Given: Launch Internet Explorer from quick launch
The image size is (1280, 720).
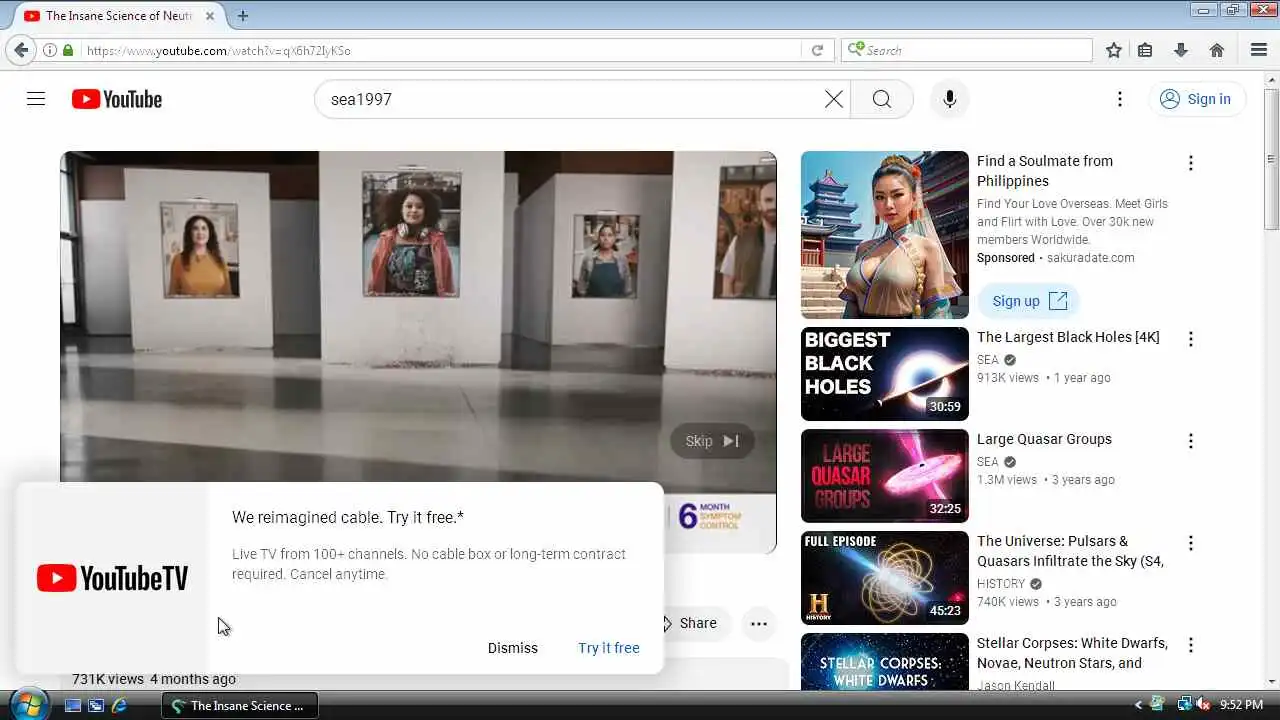Looking at the screenshot, I should point(119,705).
